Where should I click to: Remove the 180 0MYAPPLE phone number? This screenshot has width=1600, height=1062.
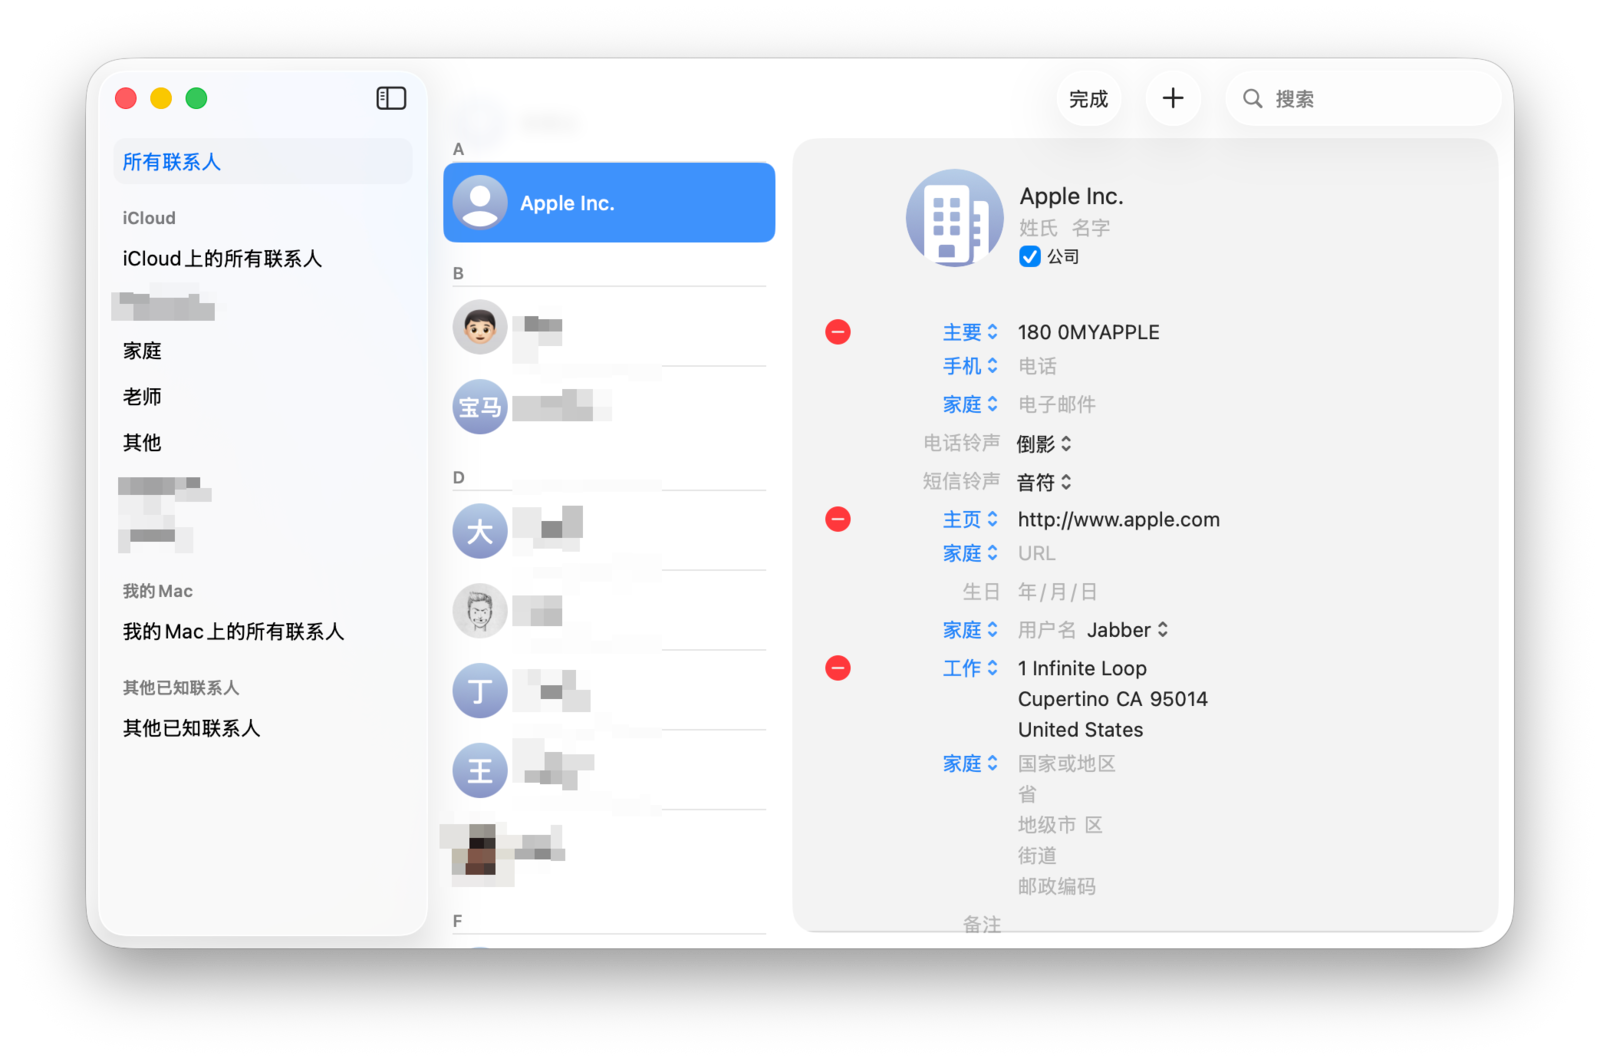838,332
